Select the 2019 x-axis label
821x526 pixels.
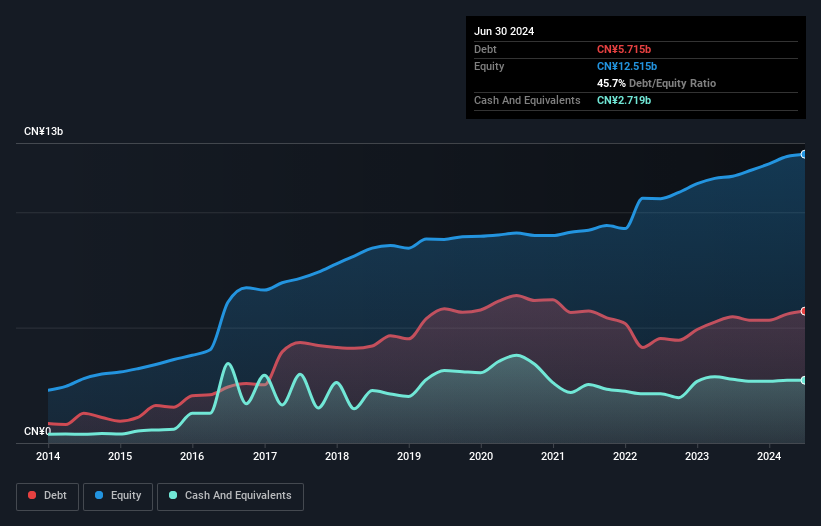click(409, 456)
